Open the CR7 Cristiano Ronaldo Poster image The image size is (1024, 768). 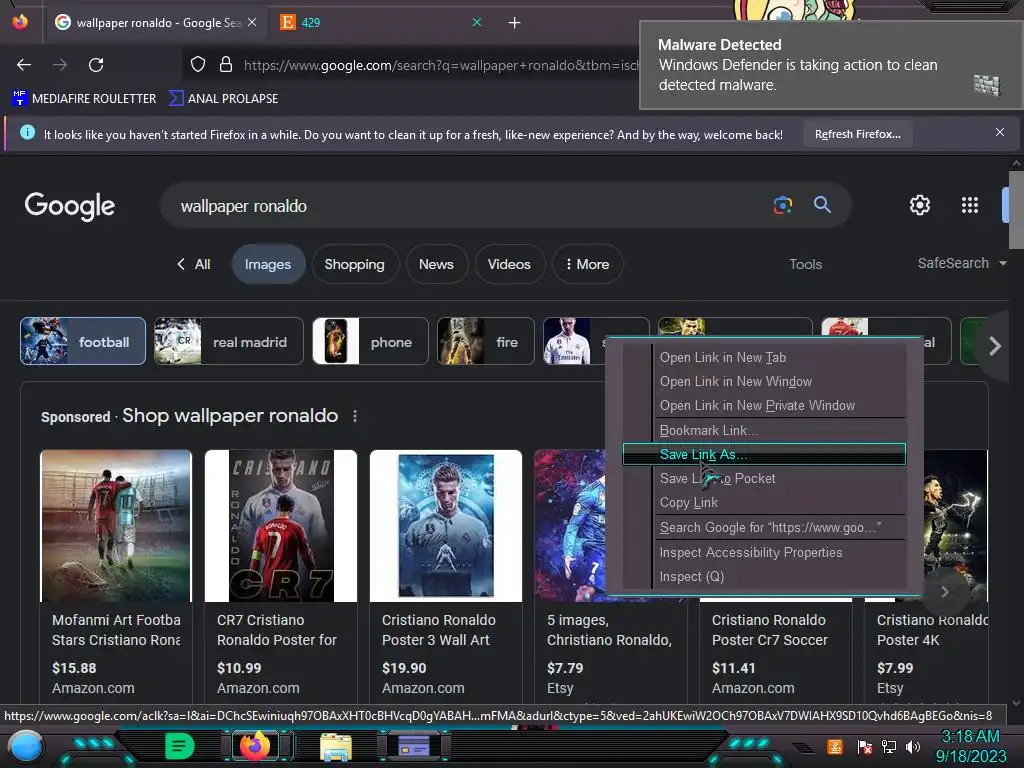pos(281,526)
